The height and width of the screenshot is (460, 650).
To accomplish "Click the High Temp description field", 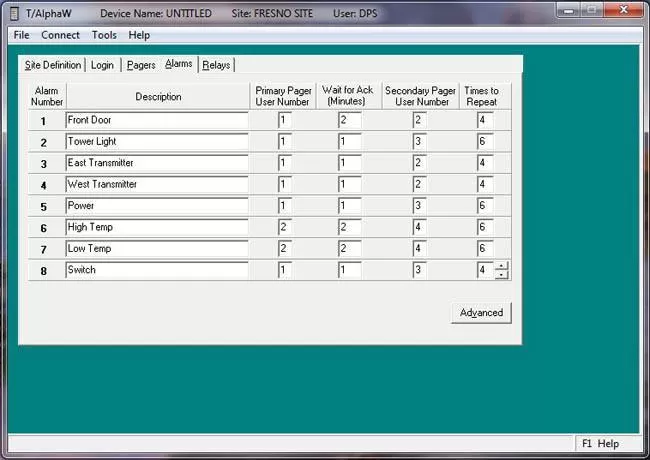I will (157, 227).
